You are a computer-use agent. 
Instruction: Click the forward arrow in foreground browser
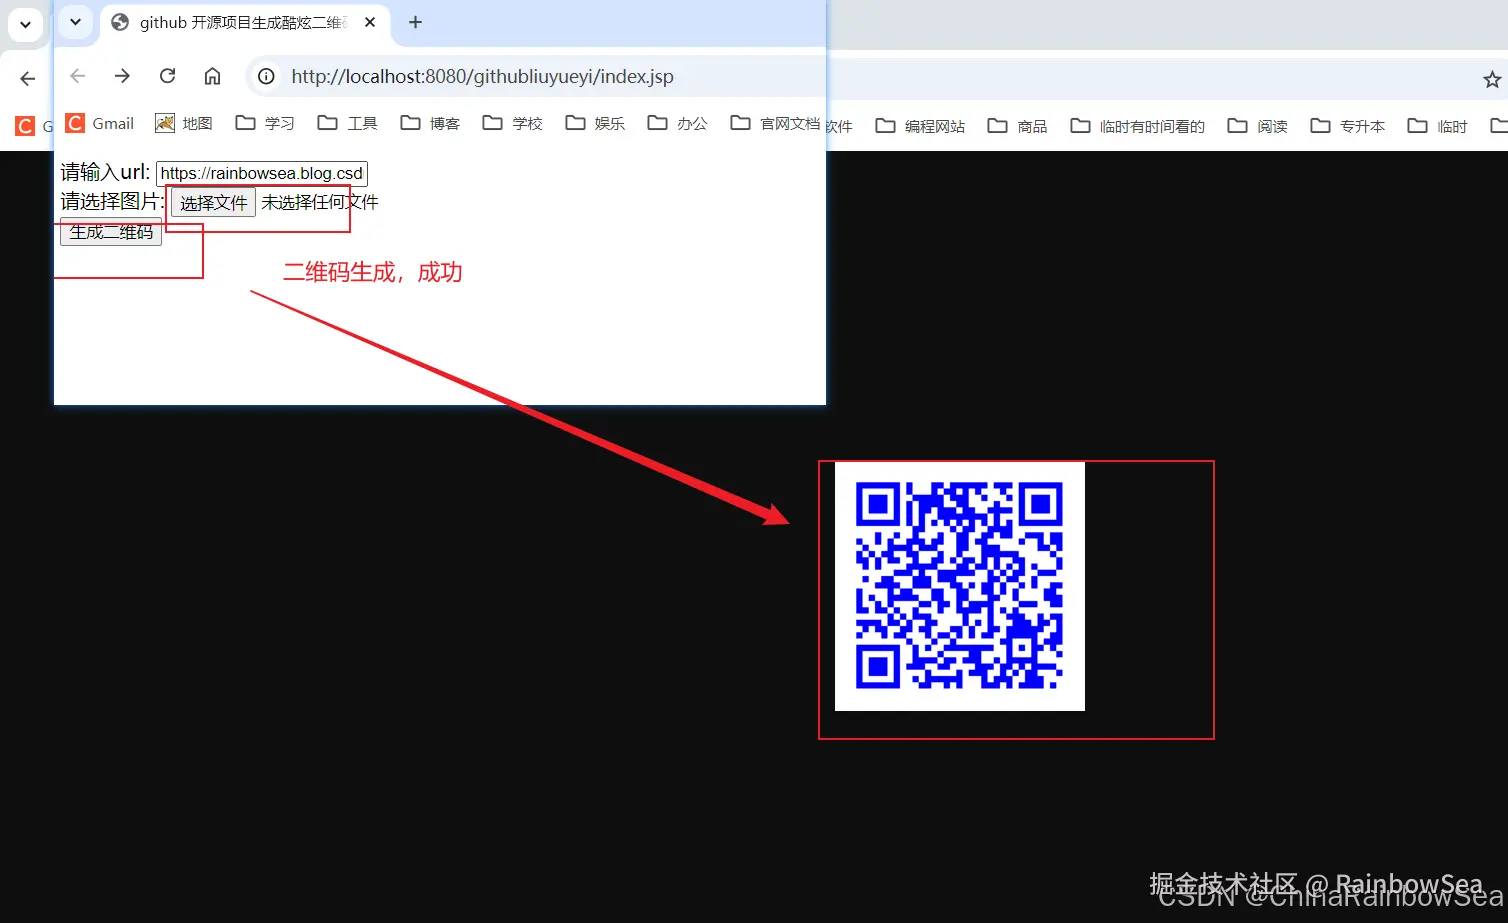pos(122,76)
